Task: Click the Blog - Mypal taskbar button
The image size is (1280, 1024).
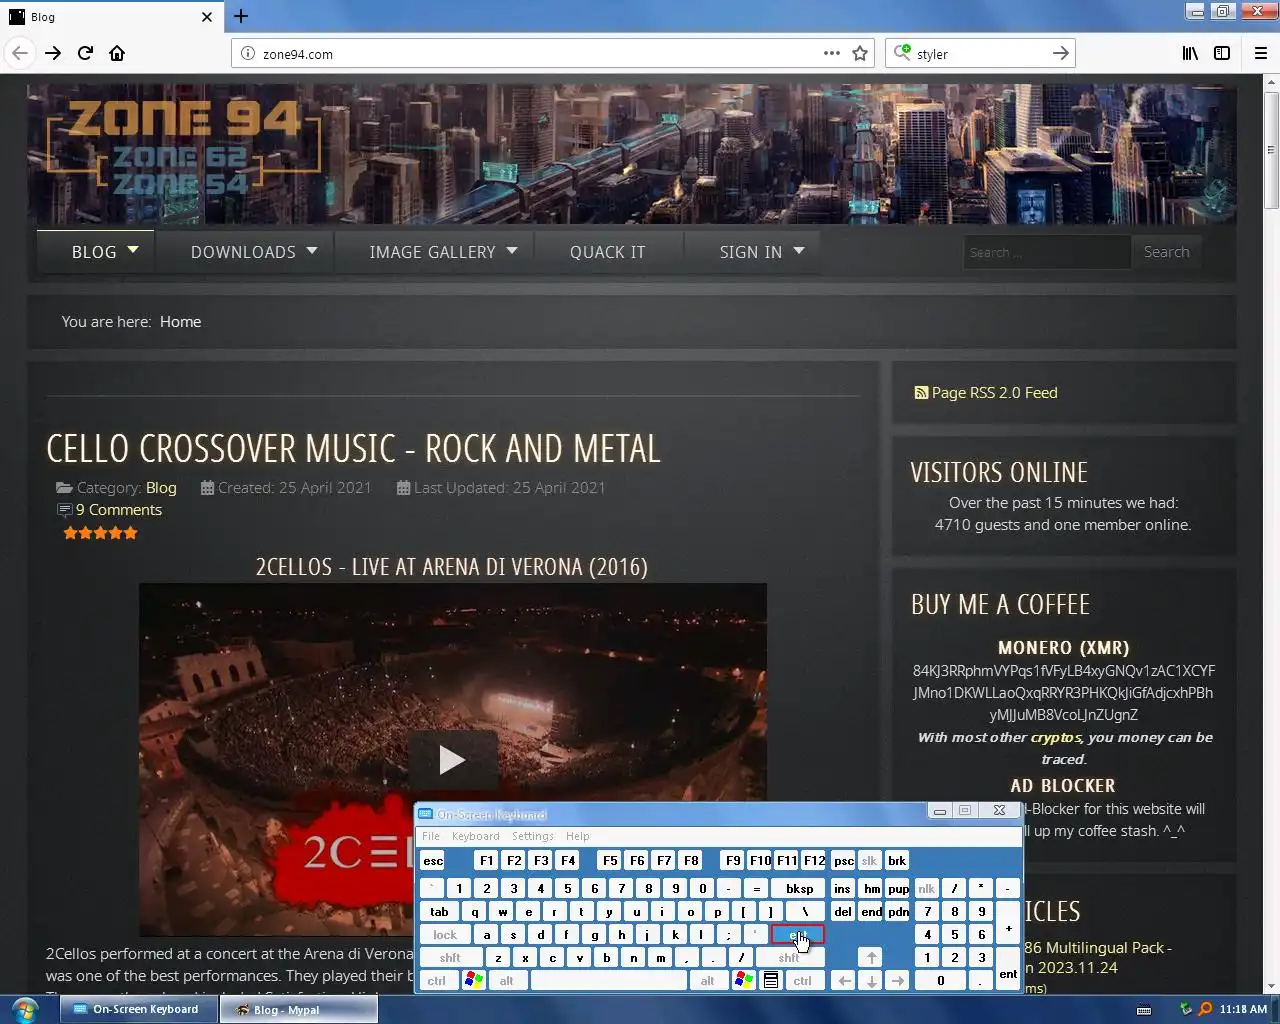Action: [299, 1009]
